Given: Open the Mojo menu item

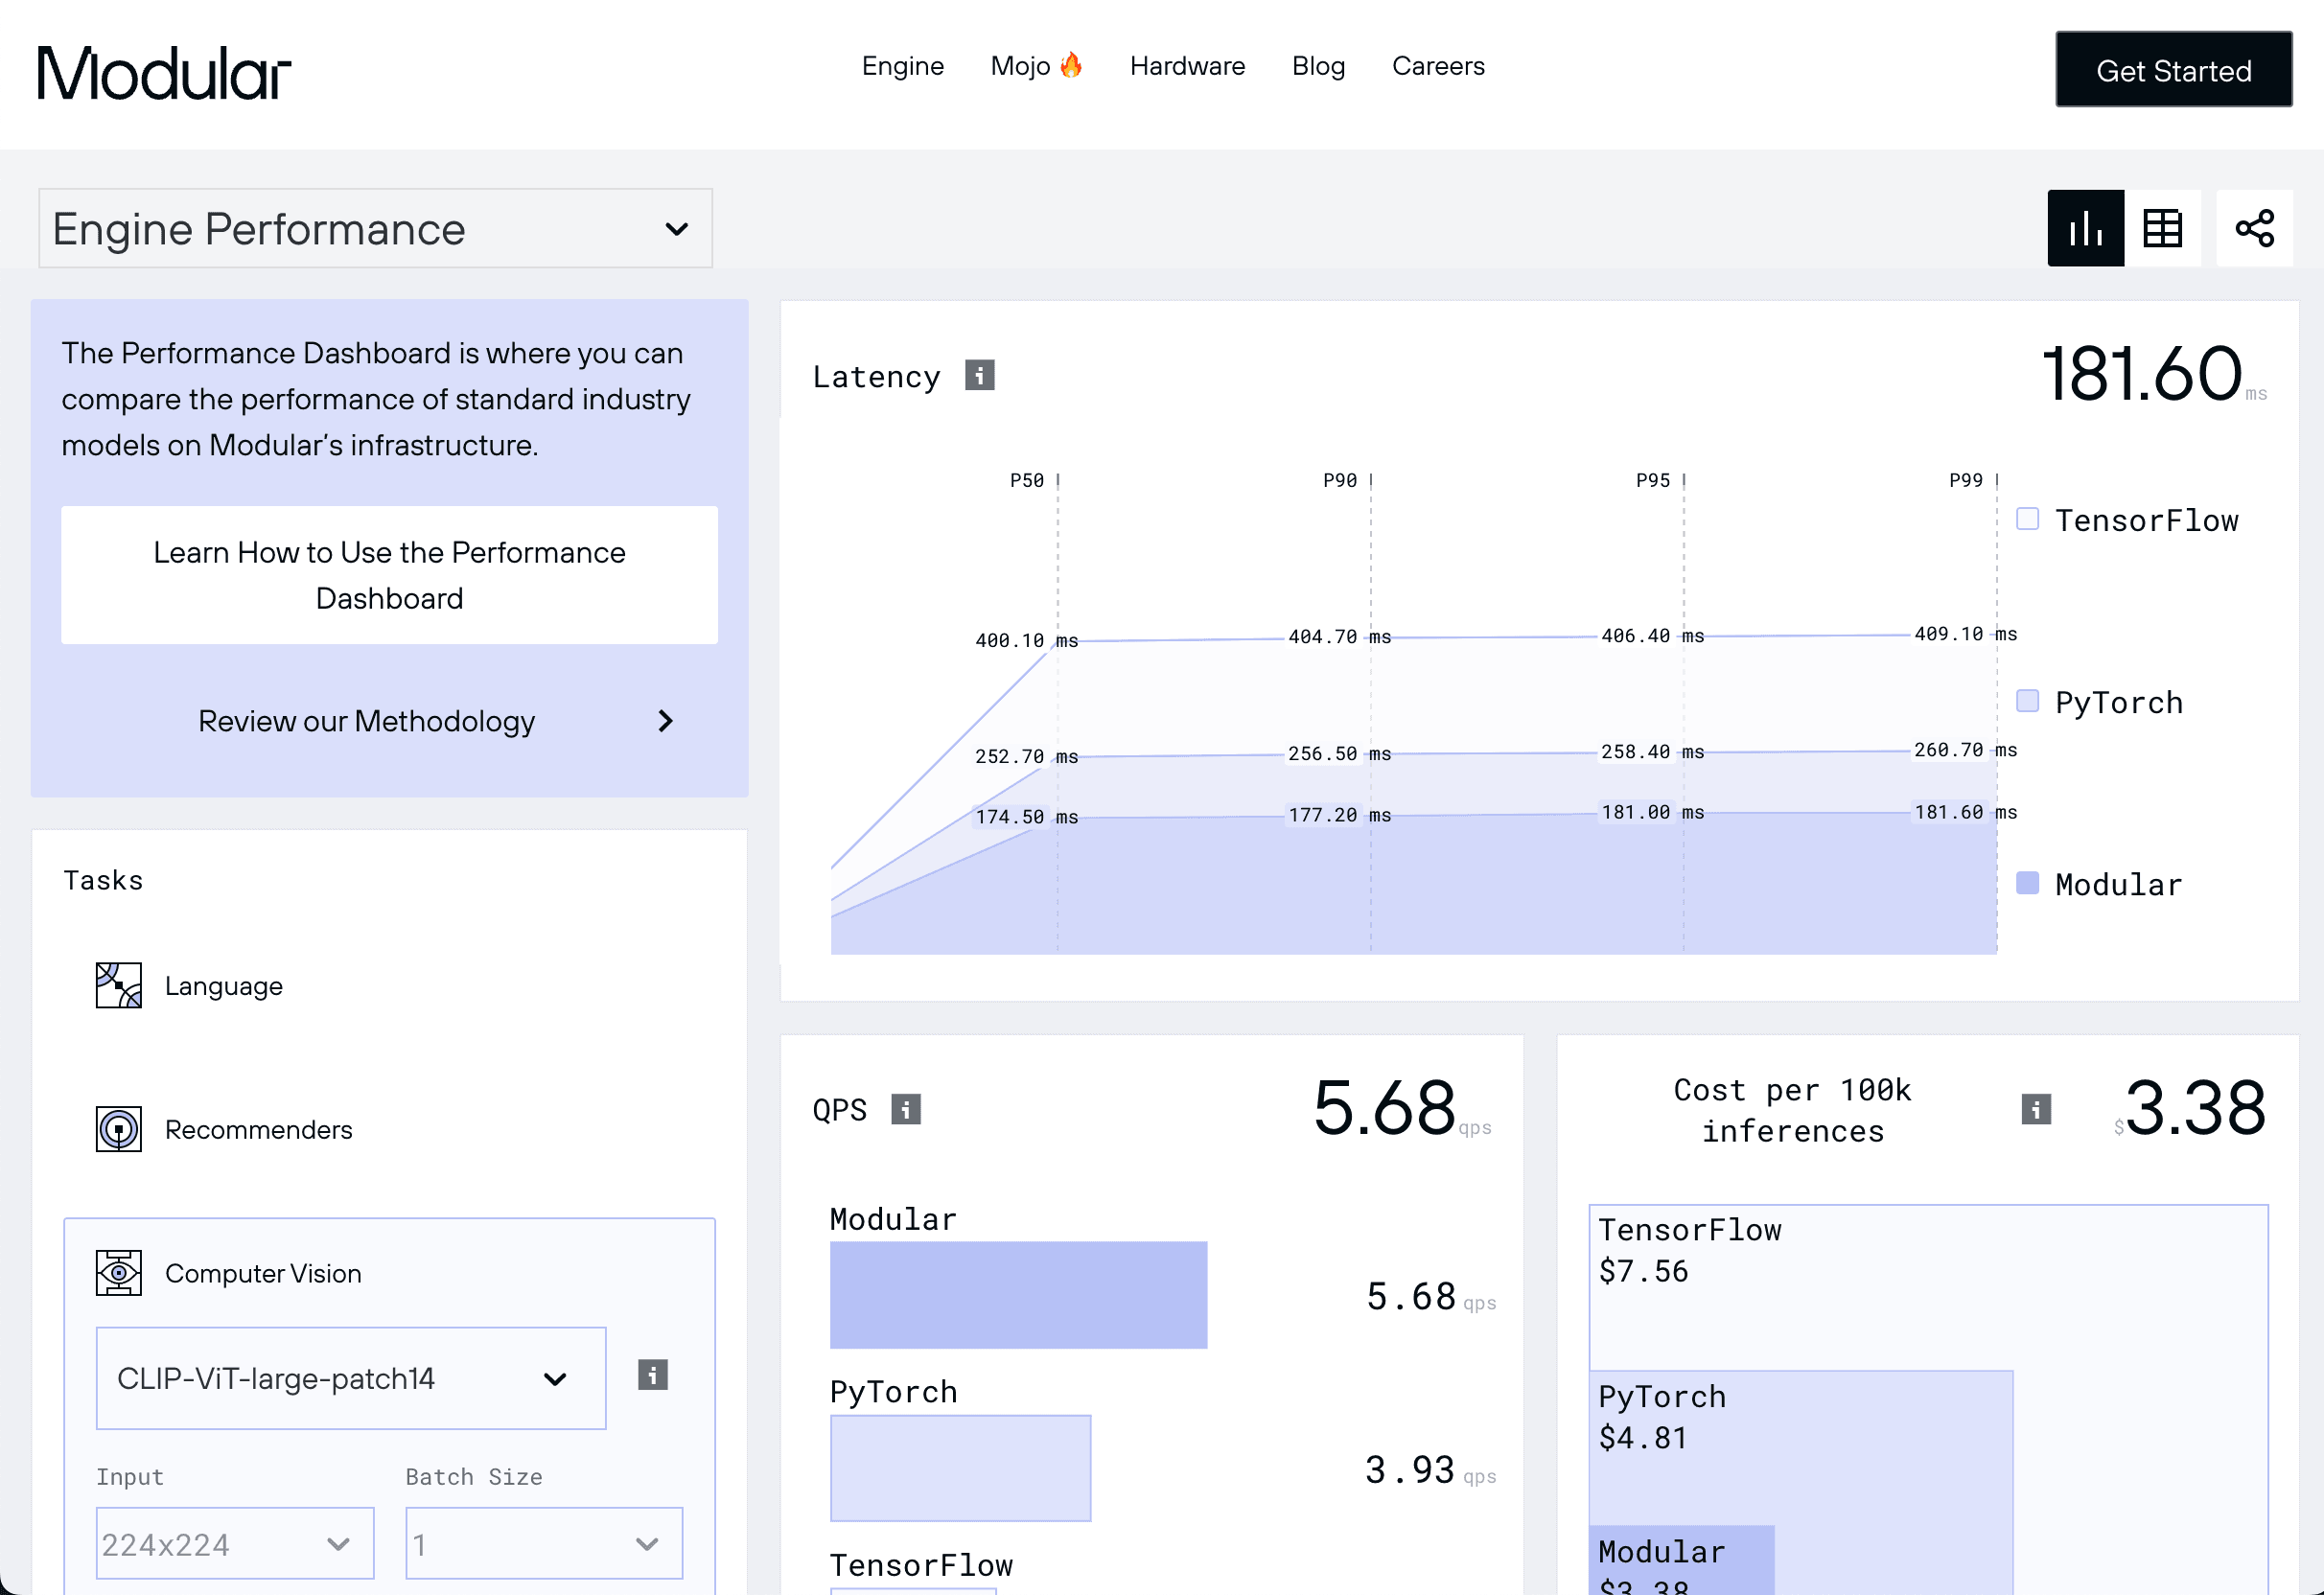Looking at the screenshot, I should coord(1036,66).
